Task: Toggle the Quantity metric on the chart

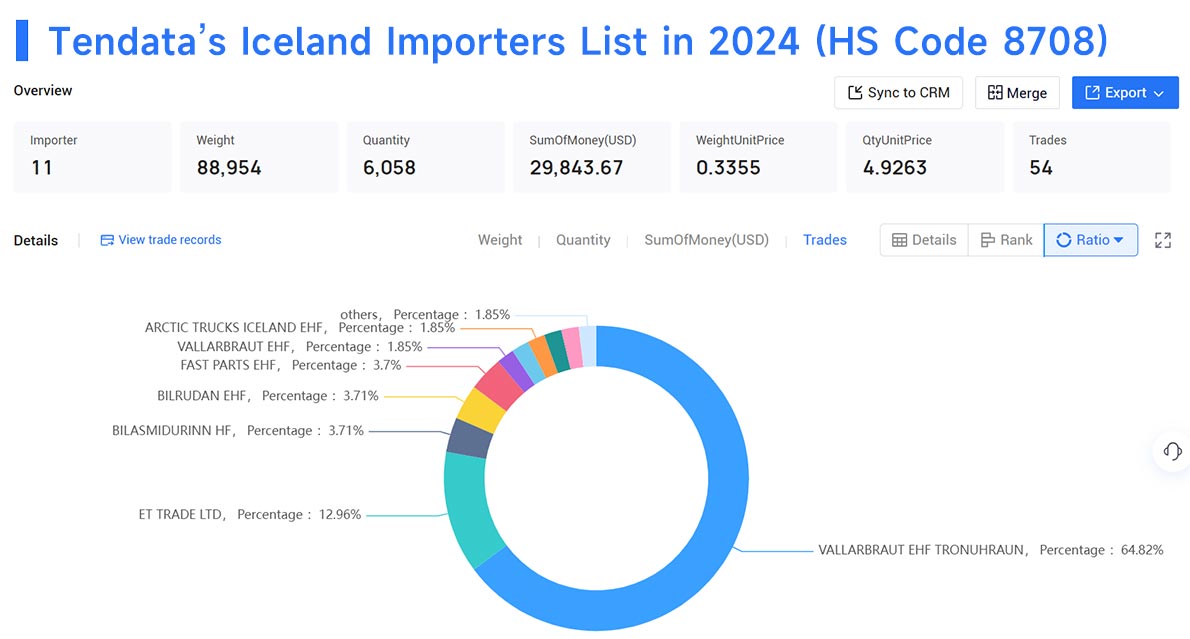Action: [583, 240]
